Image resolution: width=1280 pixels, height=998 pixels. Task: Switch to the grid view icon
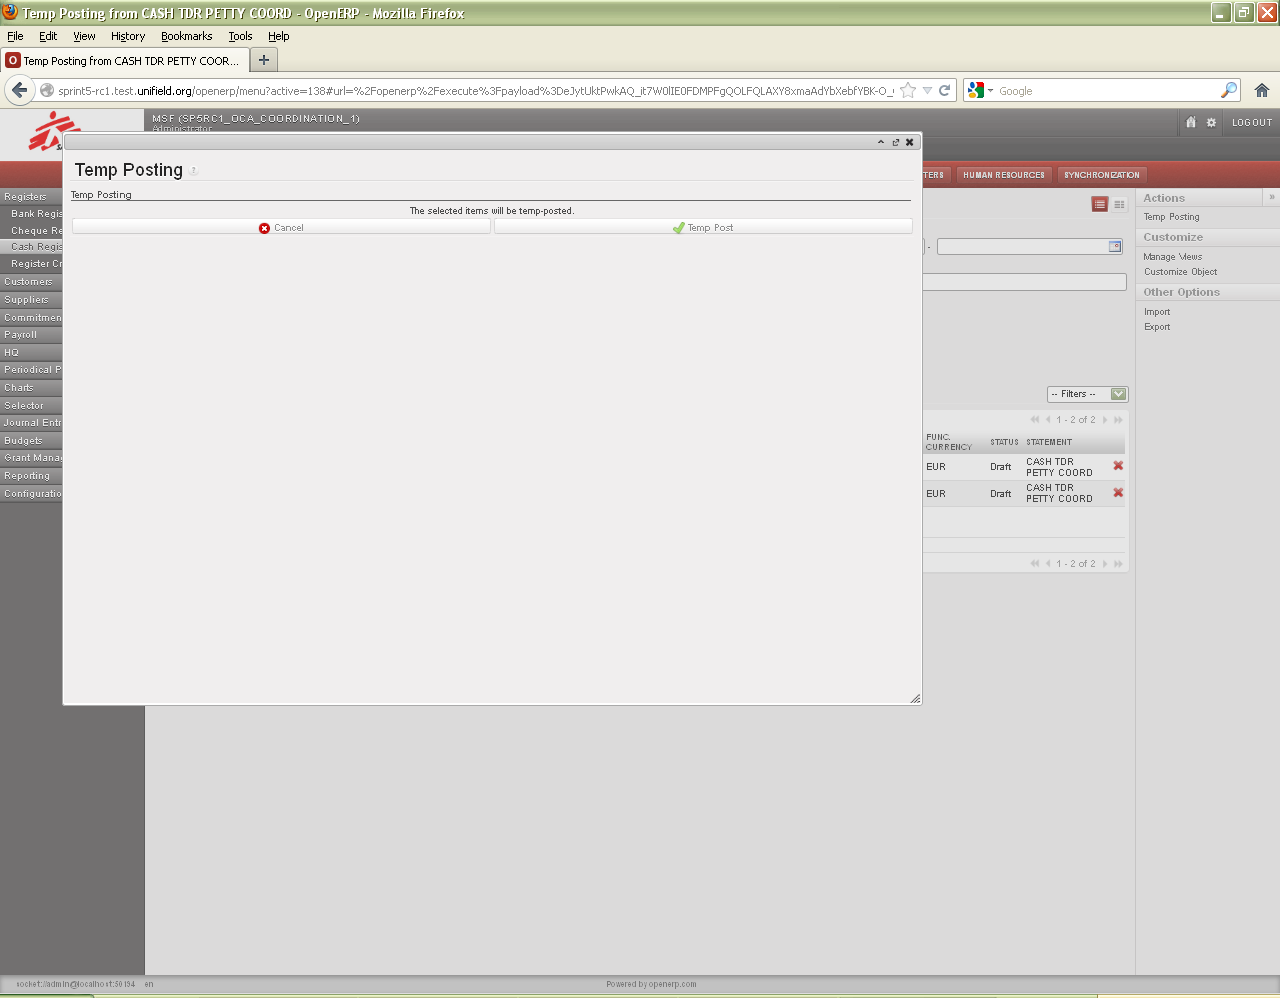1119,204
